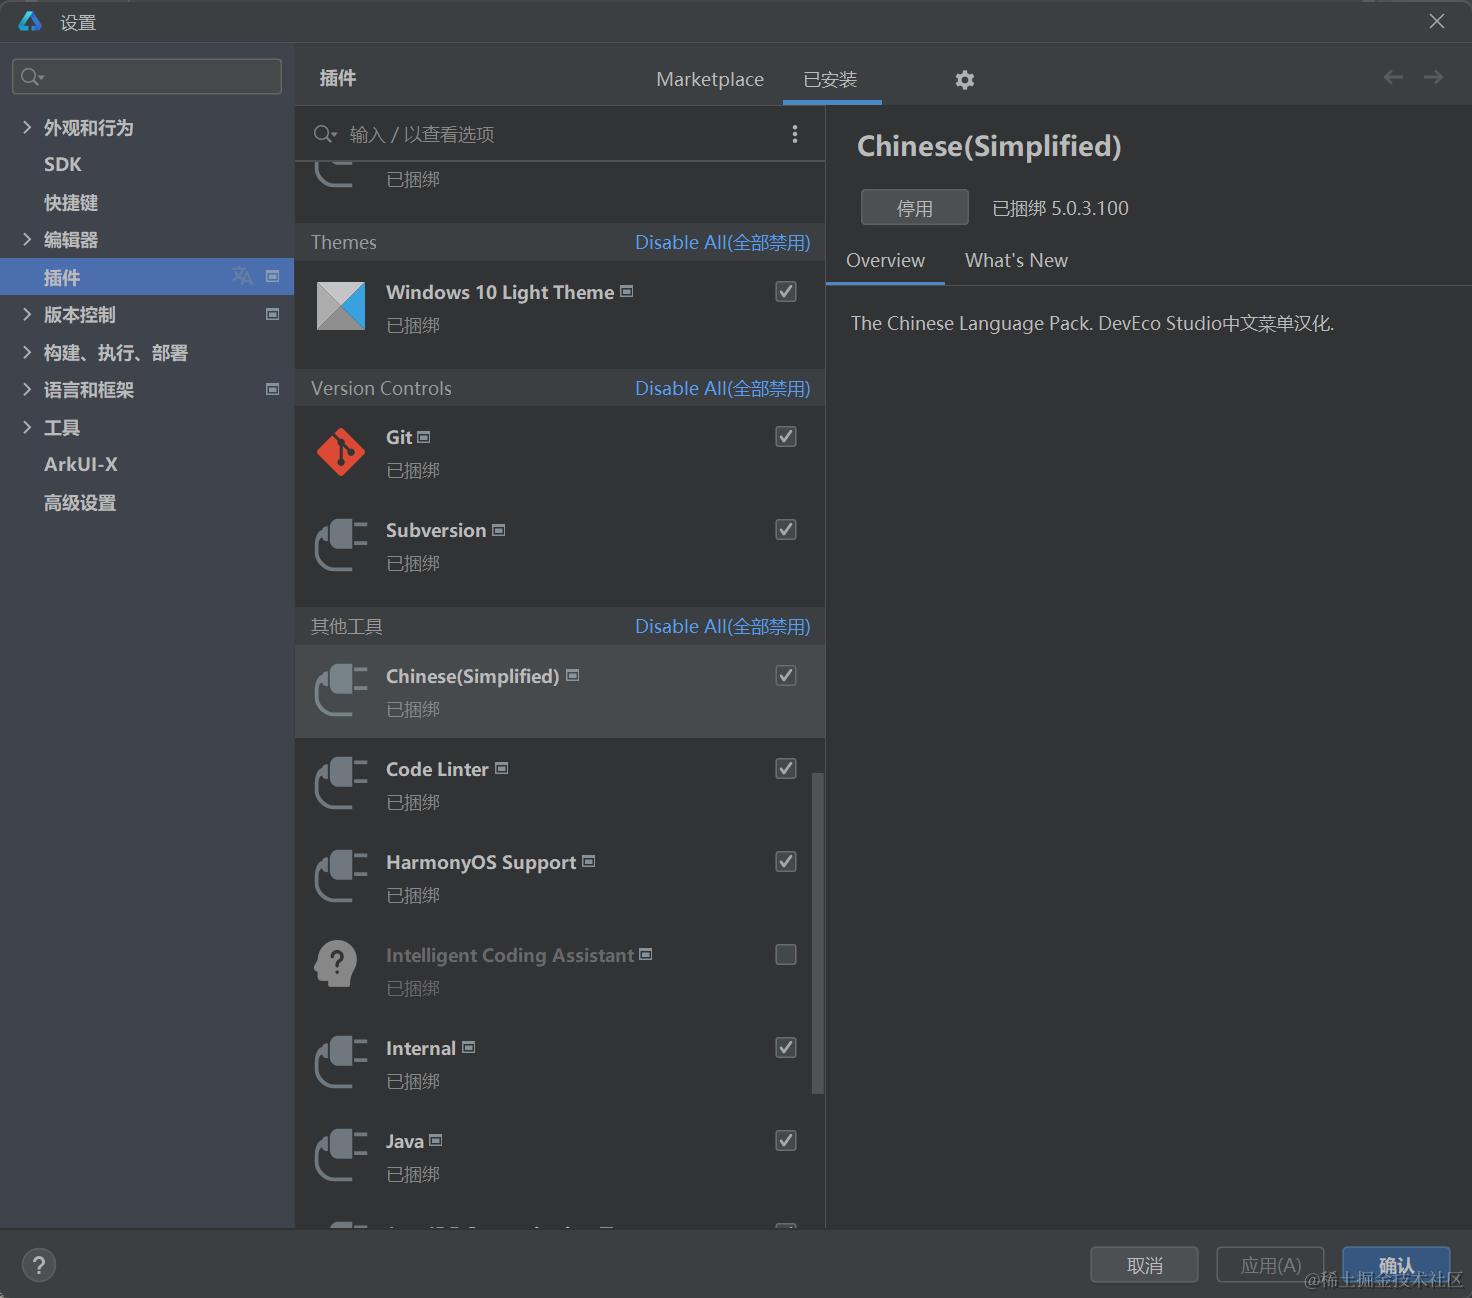The image size is (1472, 1298).
Task: Uncheck the Java plugin checkbox
Action: pyautogui.click(x=786, y=1140)
